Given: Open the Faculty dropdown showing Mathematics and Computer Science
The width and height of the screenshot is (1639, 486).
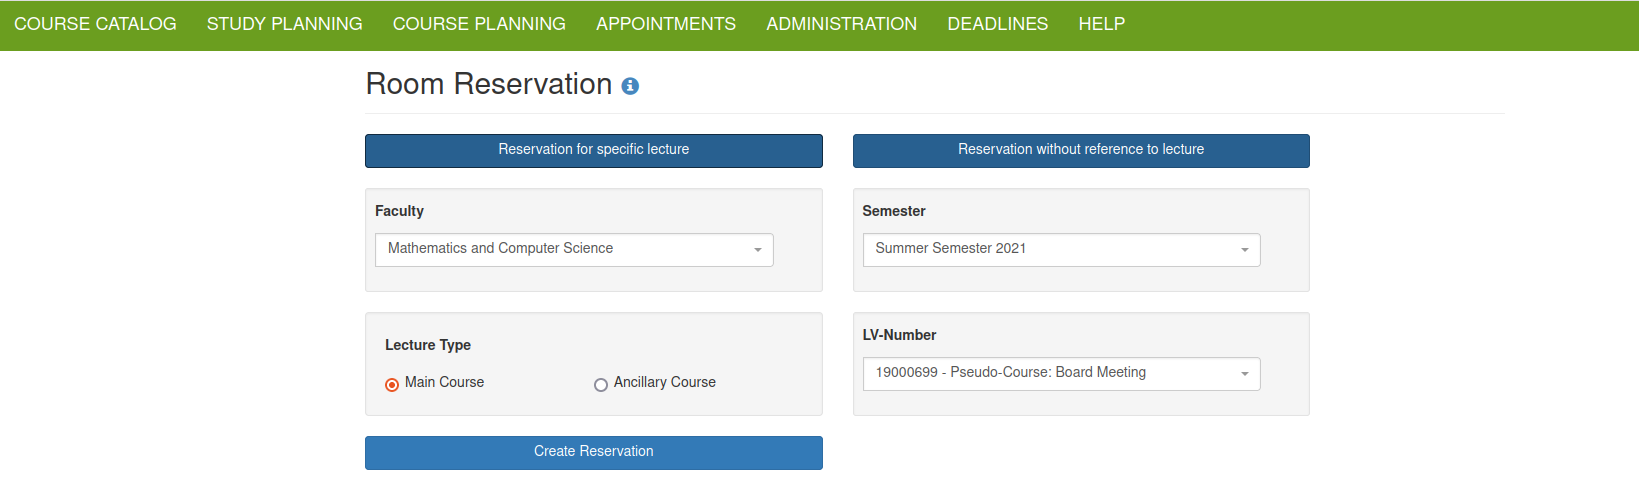Looking at the screenshot, I should coord(574,250).
